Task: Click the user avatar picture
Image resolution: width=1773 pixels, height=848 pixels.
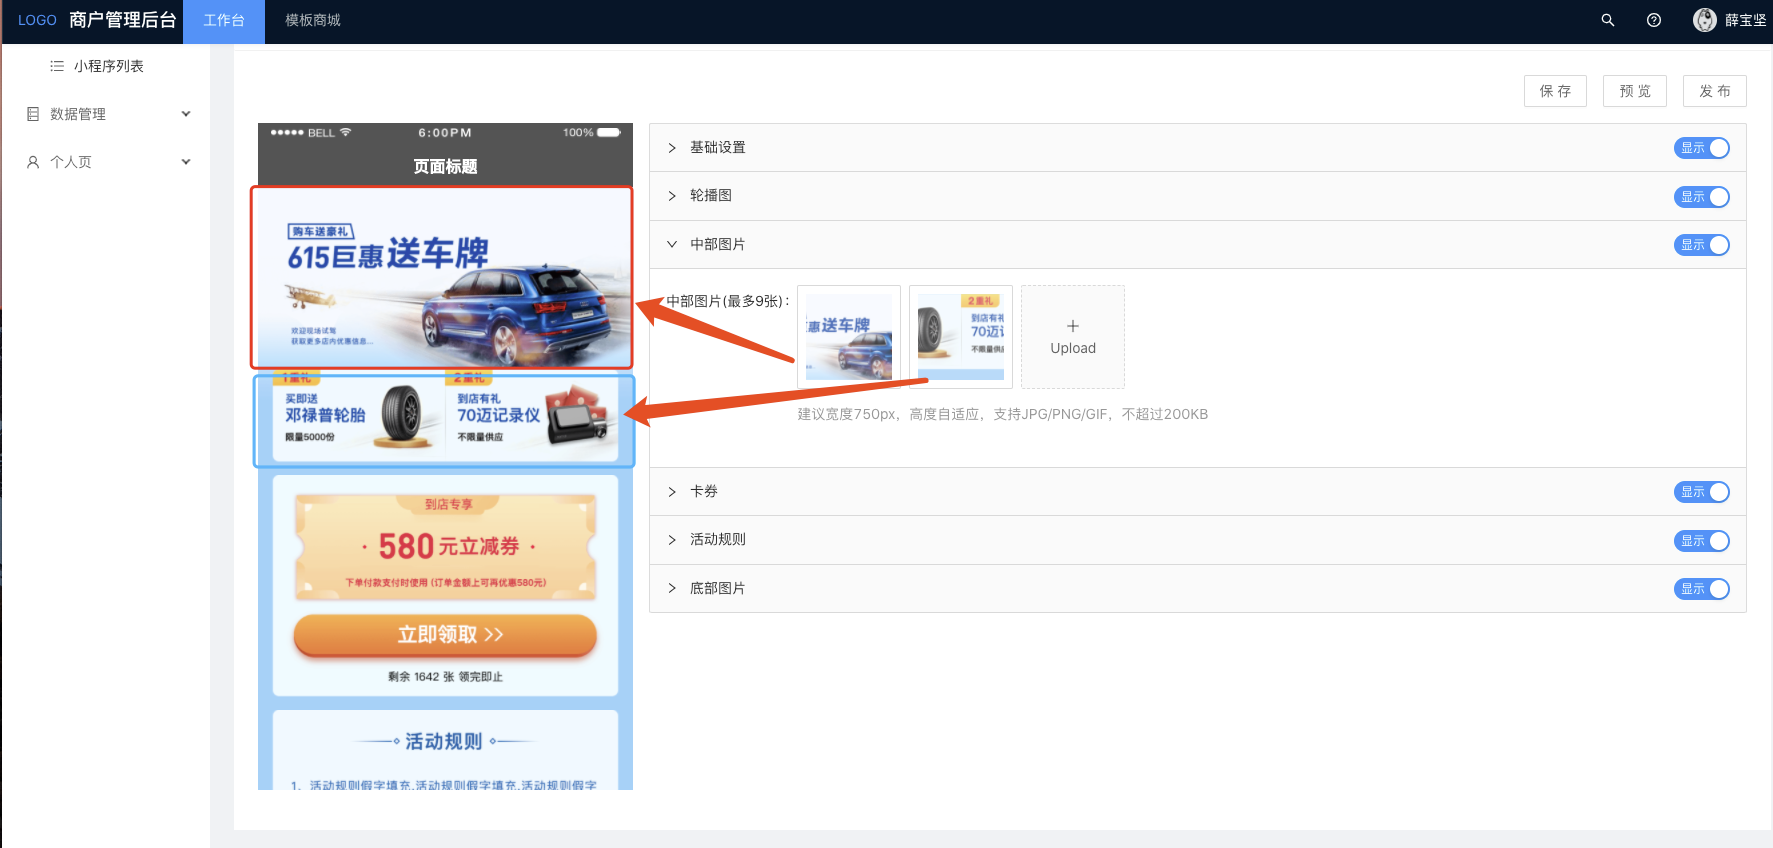Action: point(1705,20)
